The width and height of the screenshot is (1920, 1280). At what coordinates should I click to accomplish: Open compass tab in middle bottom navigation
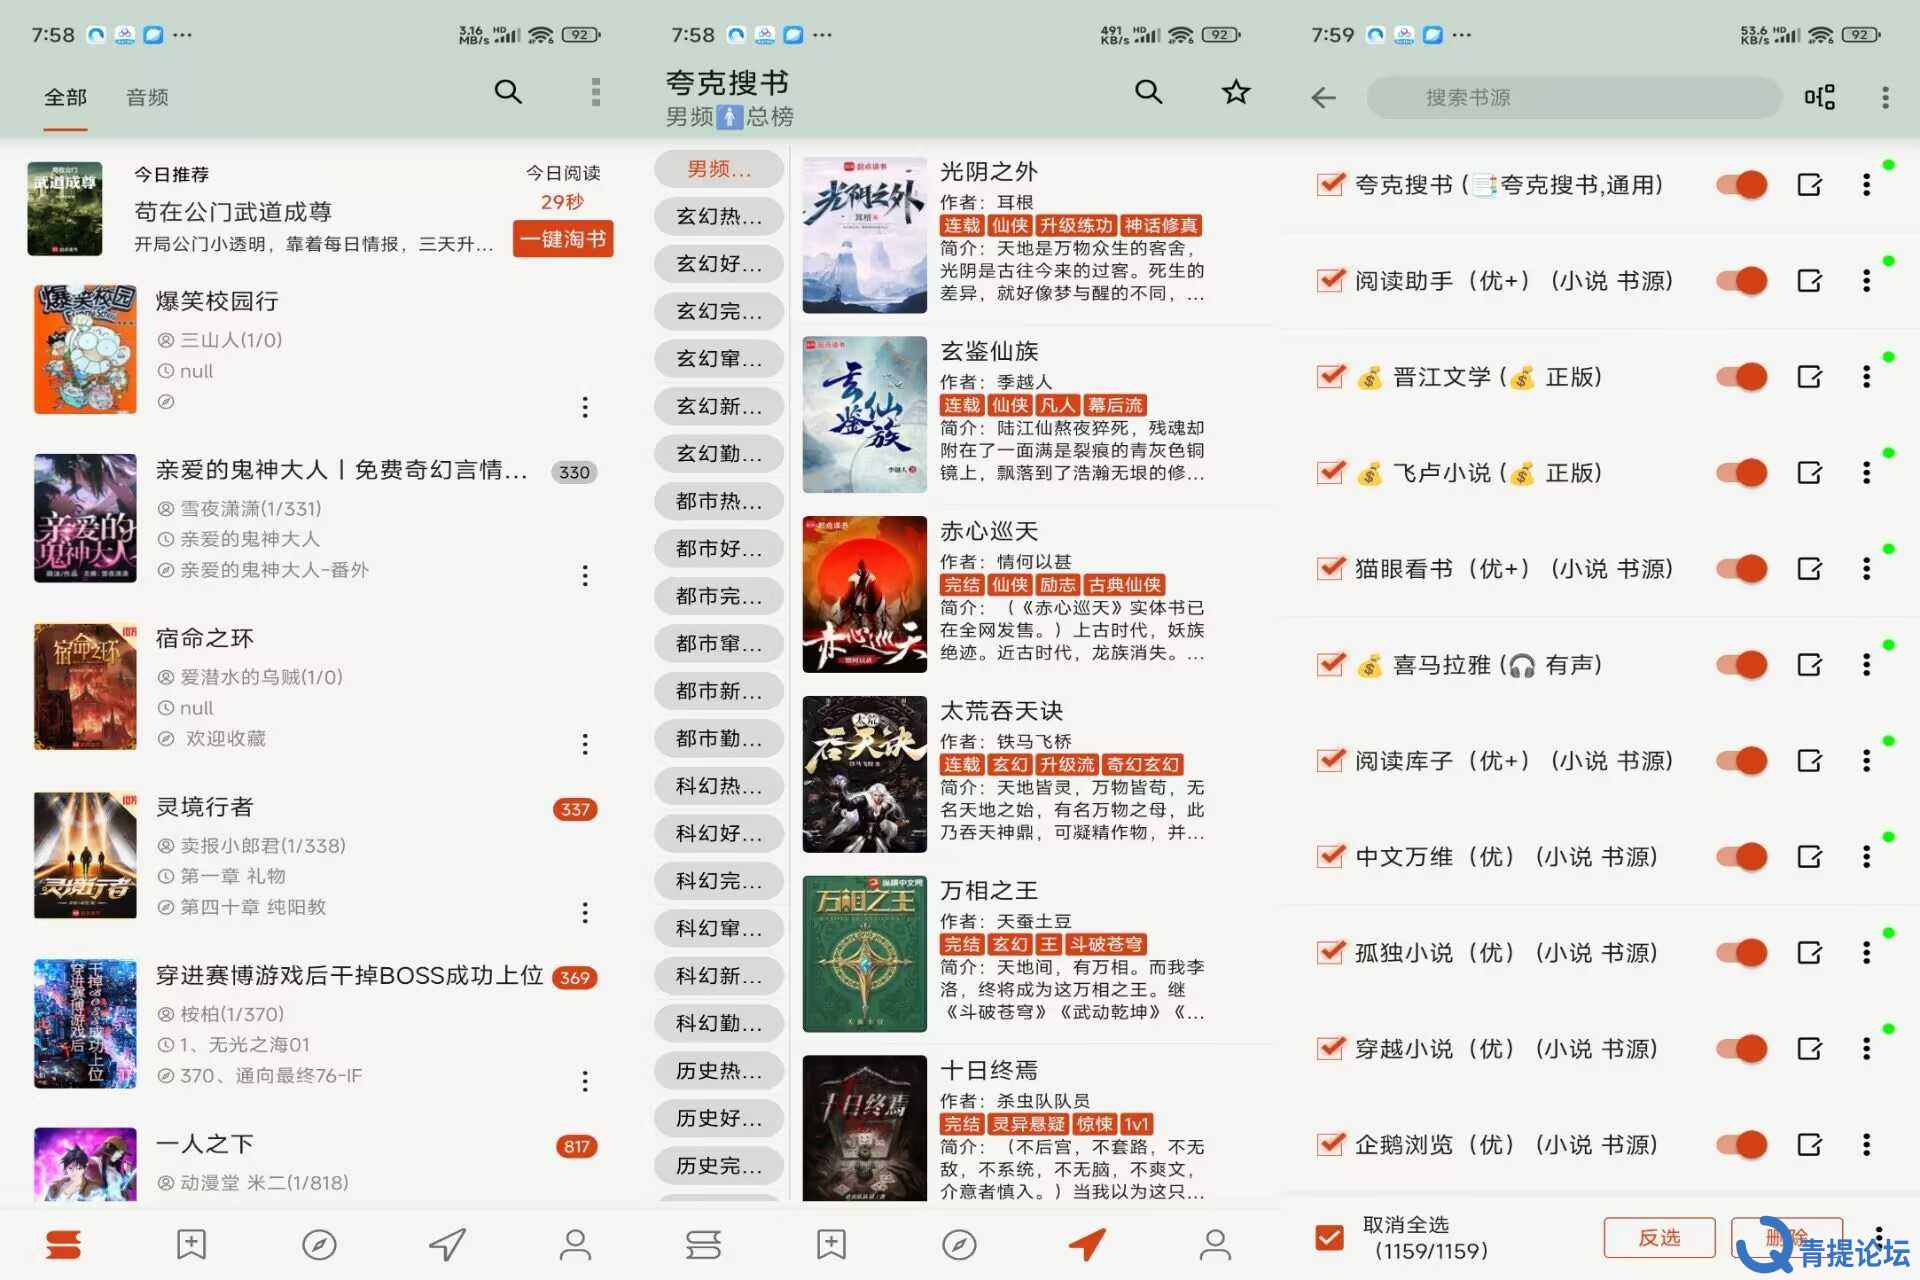coord(959,1244)
